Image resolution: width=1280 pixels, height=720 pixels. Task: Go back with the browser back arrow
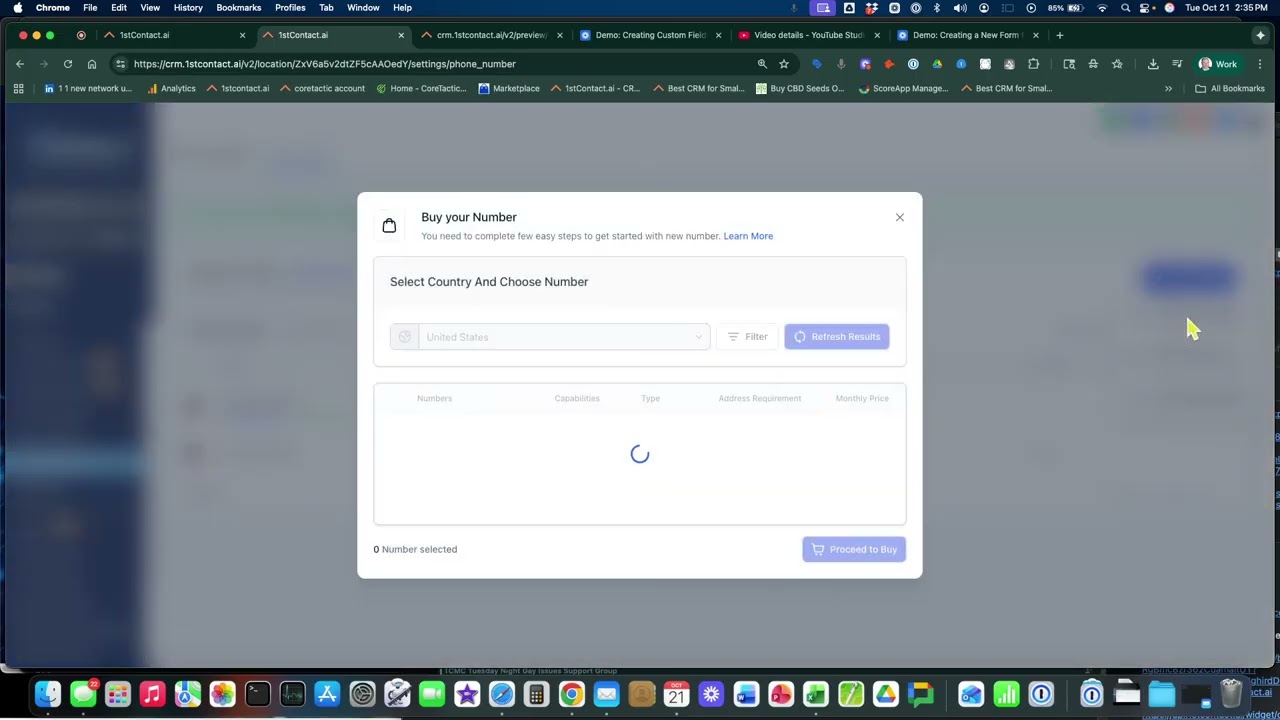tap(20, 64)
